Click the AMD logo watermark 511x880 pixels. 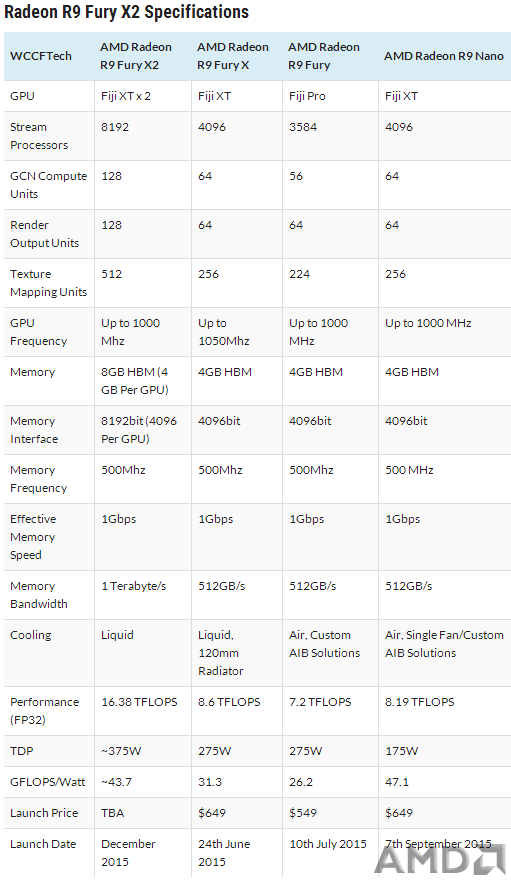(x=441, y=858)
